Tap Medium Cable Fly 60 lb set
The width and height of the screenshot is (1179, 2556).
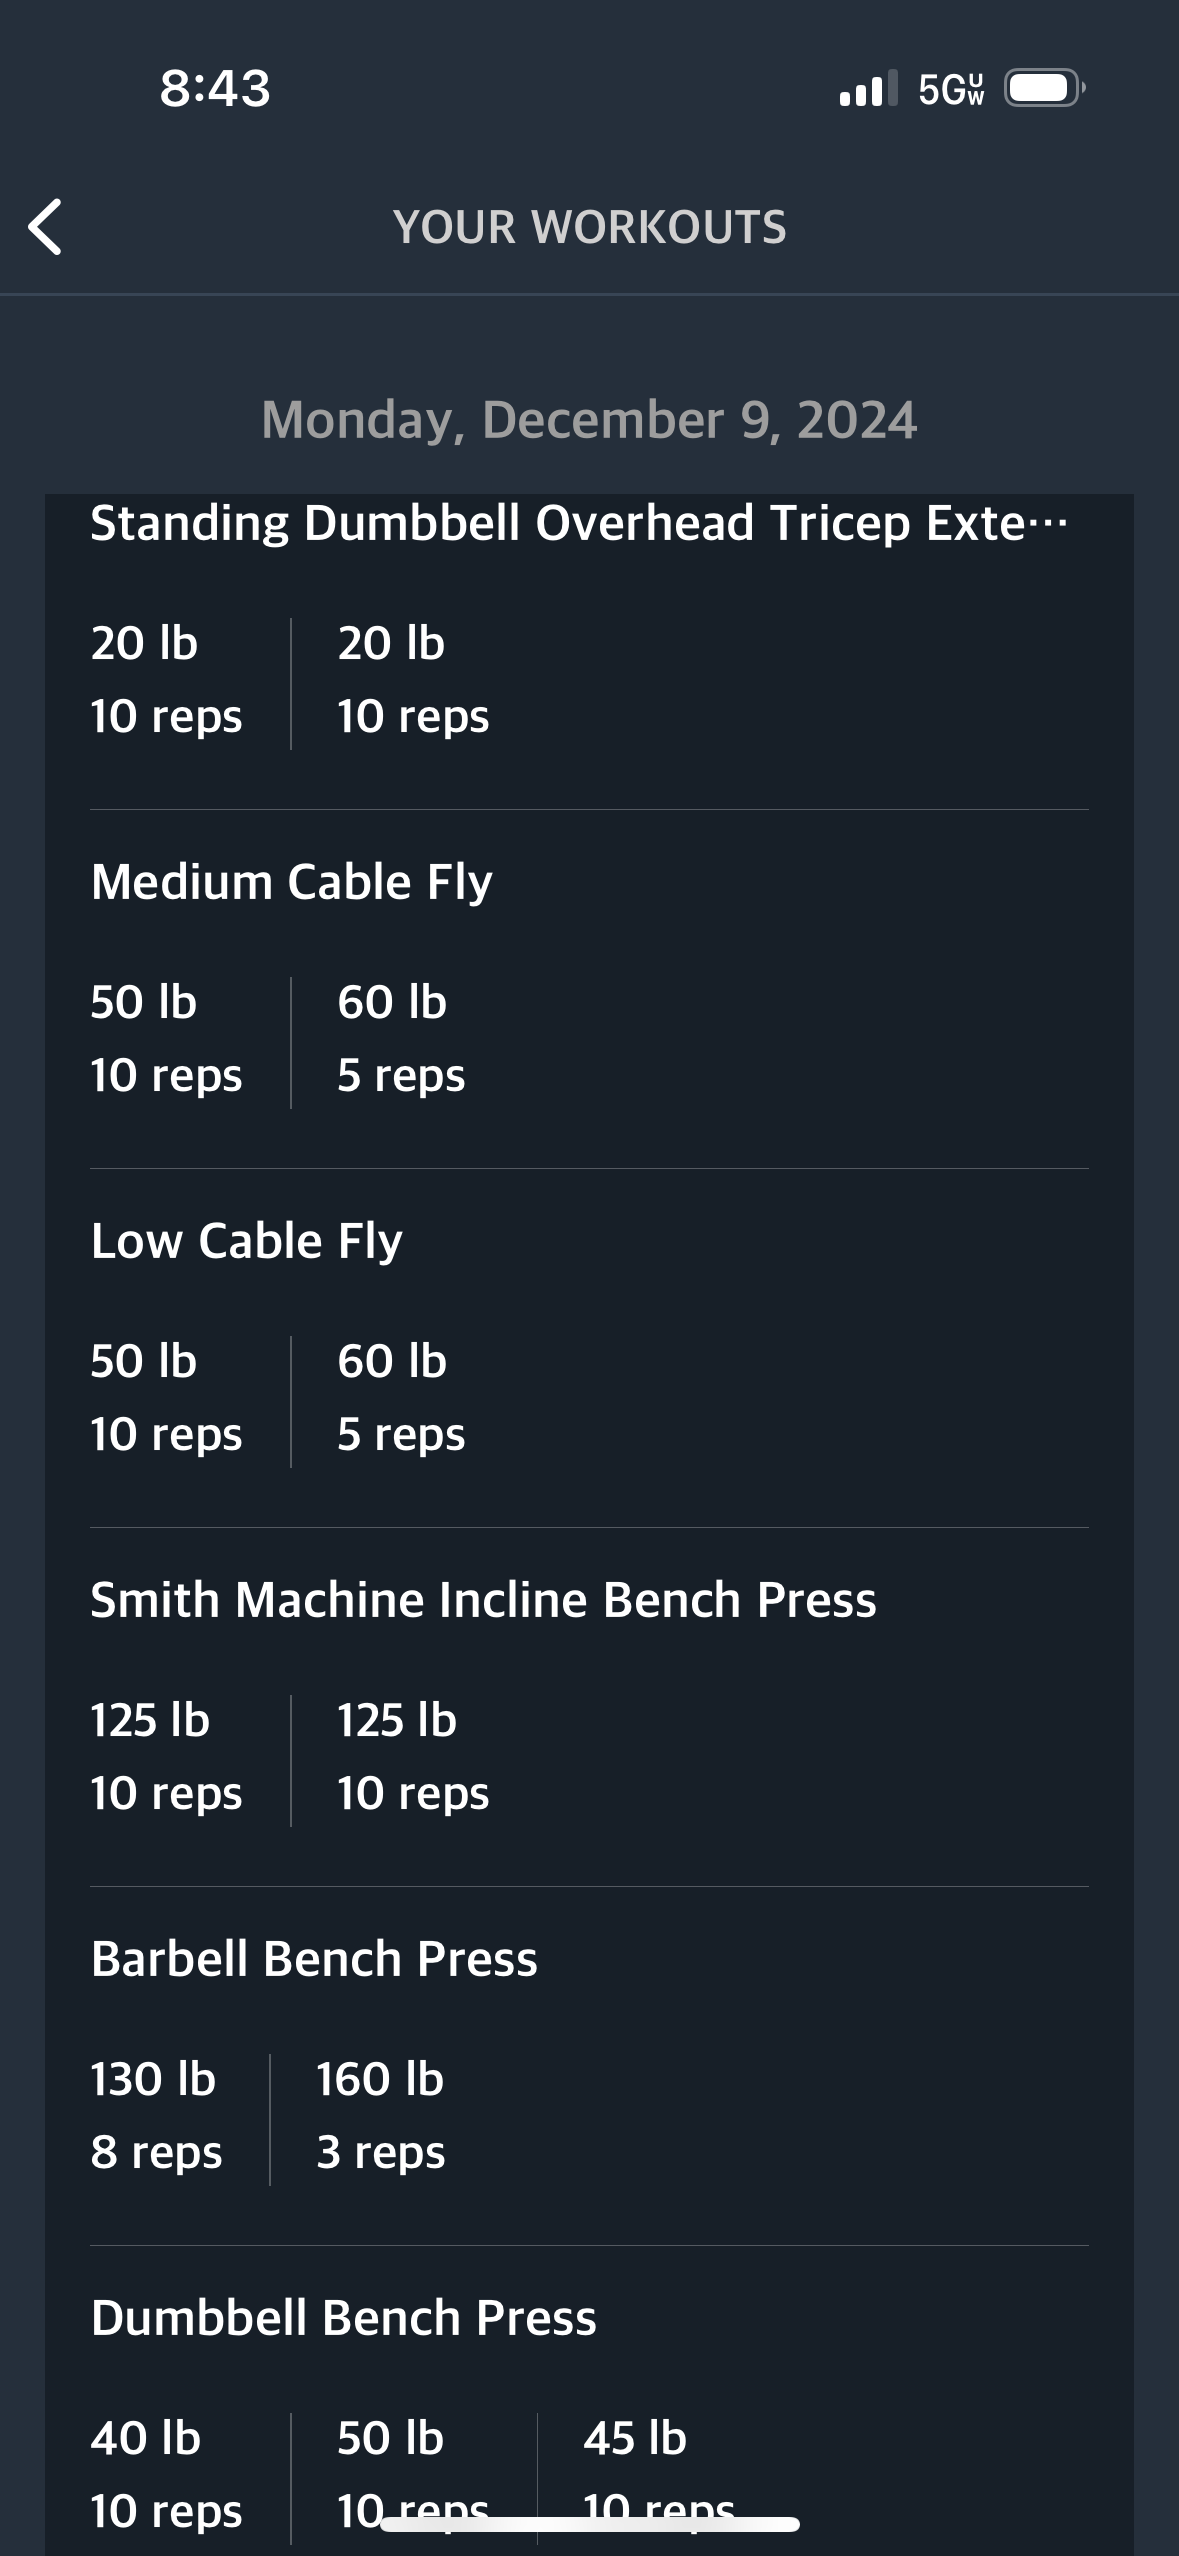click(401, 1039)
